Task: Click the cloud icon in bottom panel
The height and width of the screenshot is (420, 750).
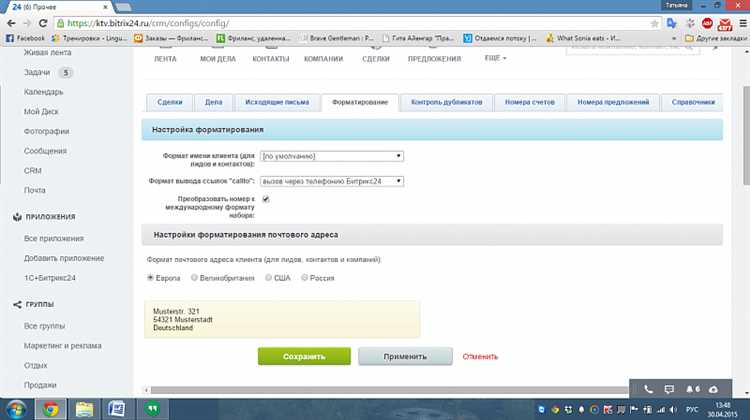Action: 713,389
